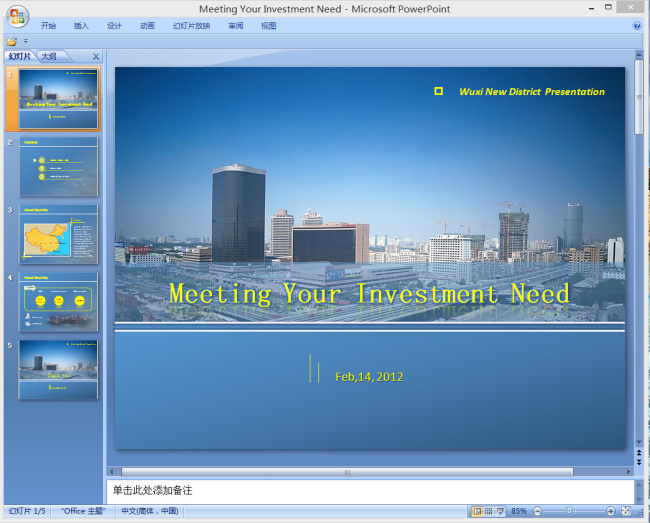Click the "Office 主题" status bar entry

(83, 511)
